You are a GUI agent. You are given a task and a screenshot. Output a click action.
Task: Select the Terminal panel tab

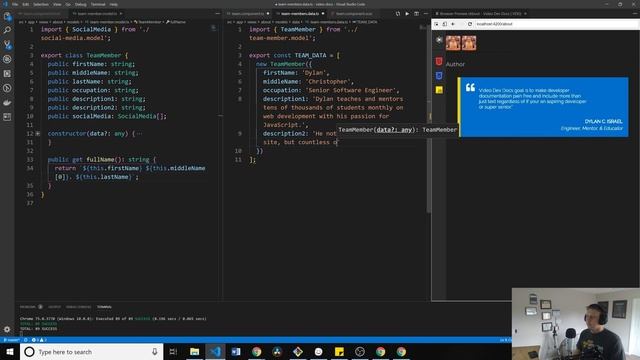tap(104, 307)
